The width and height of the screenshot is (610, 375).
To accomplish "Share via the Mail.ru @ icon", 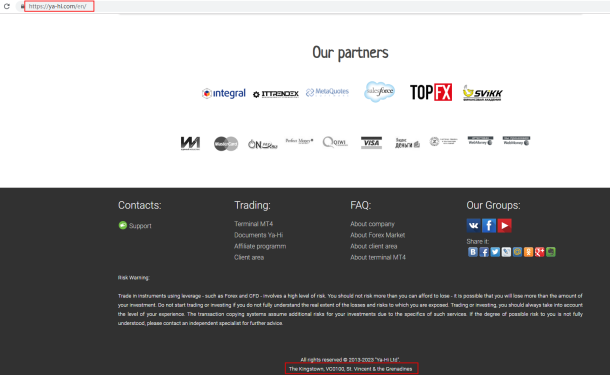I will click(517, 252).
